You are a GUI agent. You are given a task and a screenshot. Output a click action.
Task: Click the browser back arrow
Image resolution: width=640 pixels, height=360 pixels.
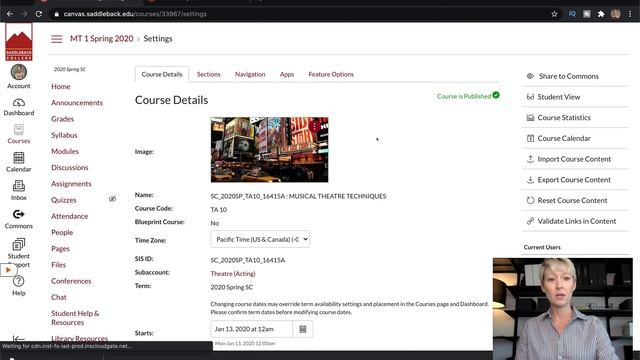coord(10,14)
